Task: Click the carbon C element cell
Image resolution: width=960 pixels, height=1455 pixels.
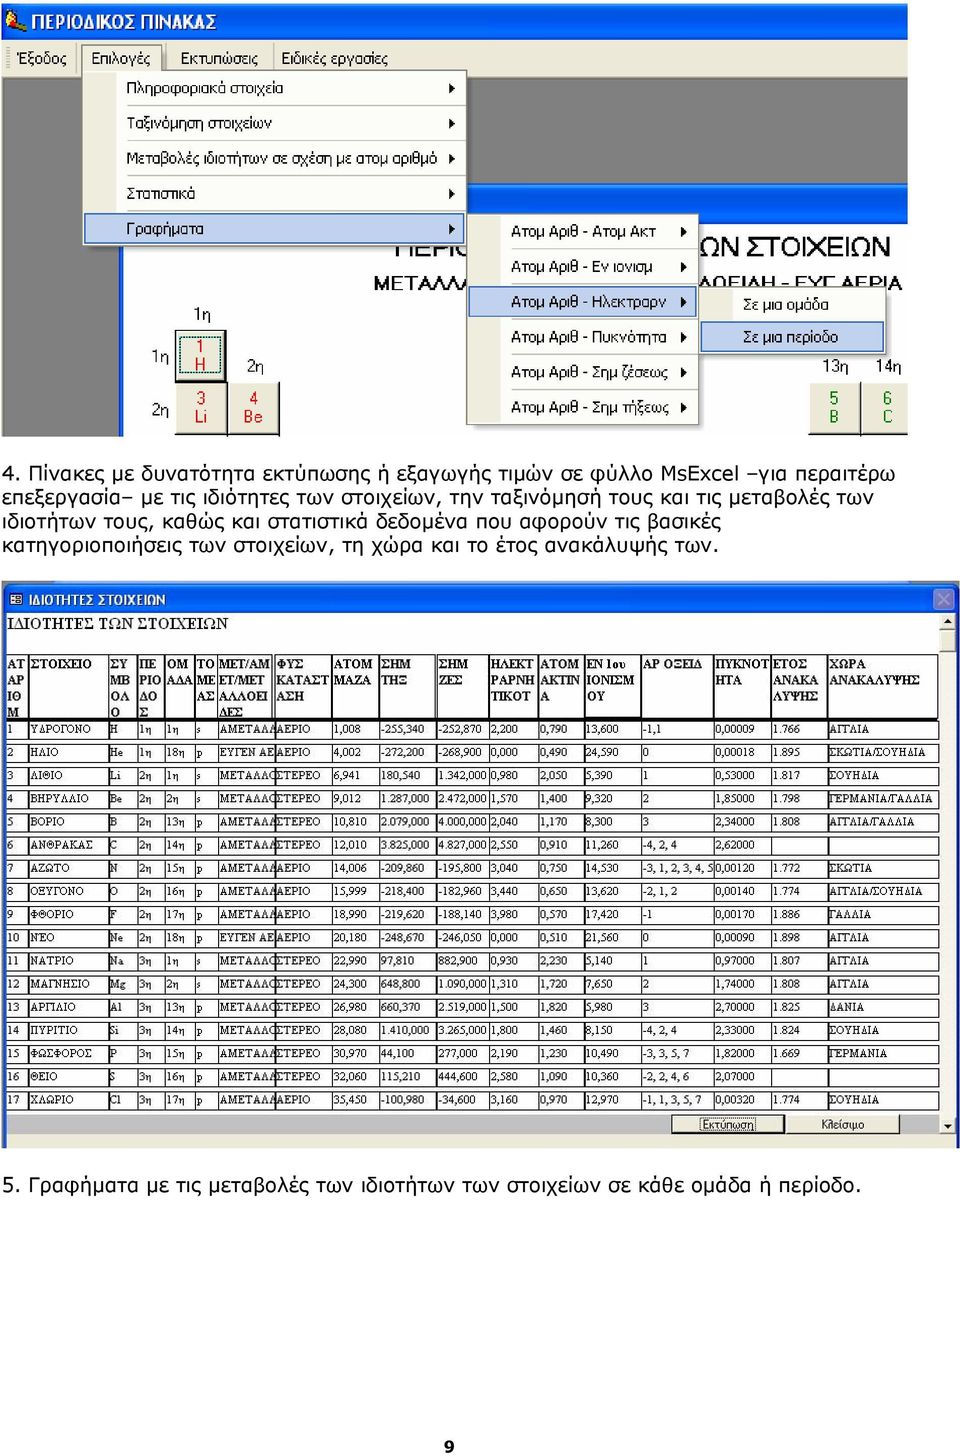Action: [x=886, y=407]
